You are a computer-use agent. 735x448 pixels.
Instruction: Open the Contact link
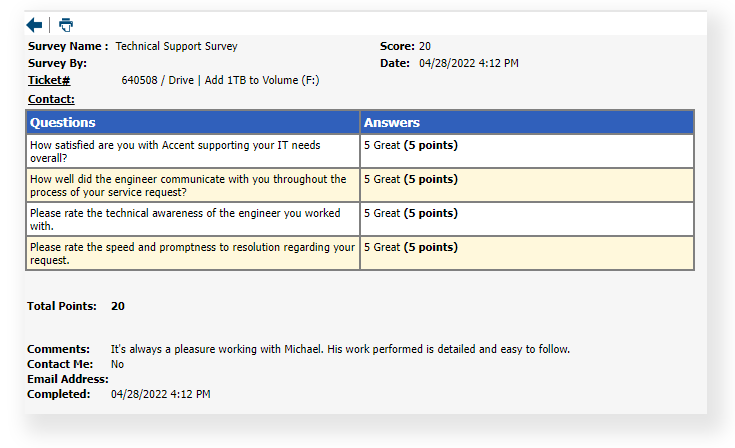51,99
